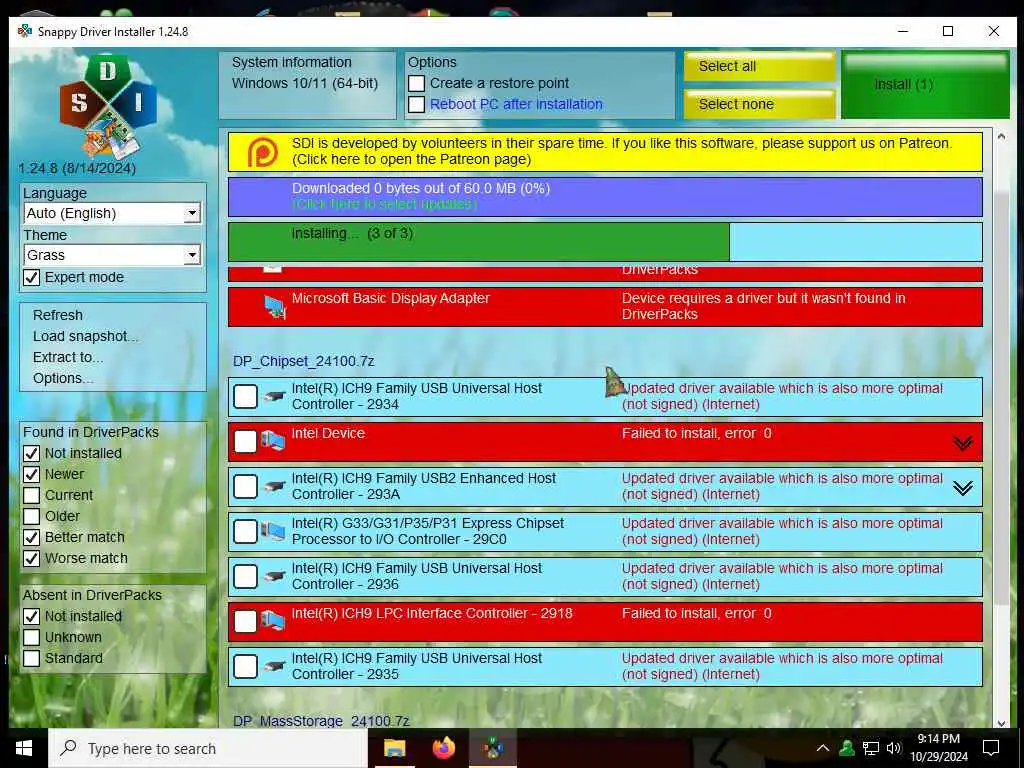
Task: Click USB device icon for Controller - 2936
Action: tap(275, 576)
